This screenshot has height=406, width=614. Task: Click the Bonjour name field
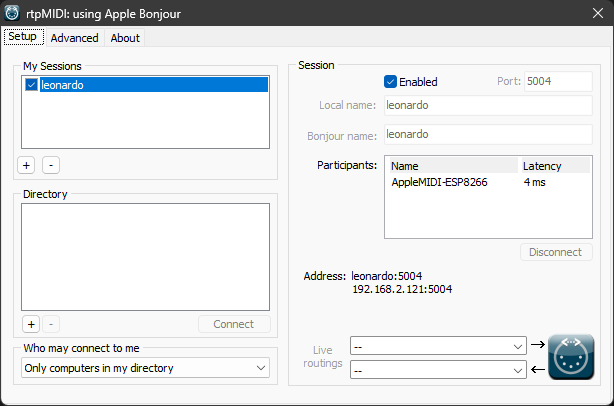click(x=488, y=134)
